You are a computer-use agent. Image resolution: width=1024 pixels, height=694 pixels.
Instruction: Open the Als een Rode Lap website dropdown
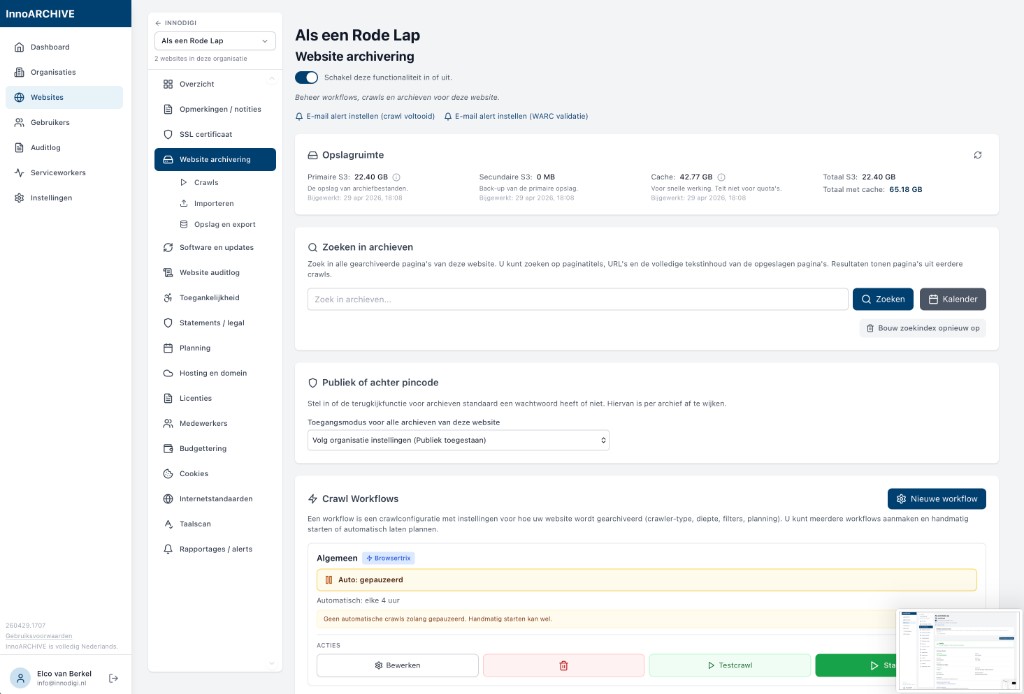[x=215, y=41]
